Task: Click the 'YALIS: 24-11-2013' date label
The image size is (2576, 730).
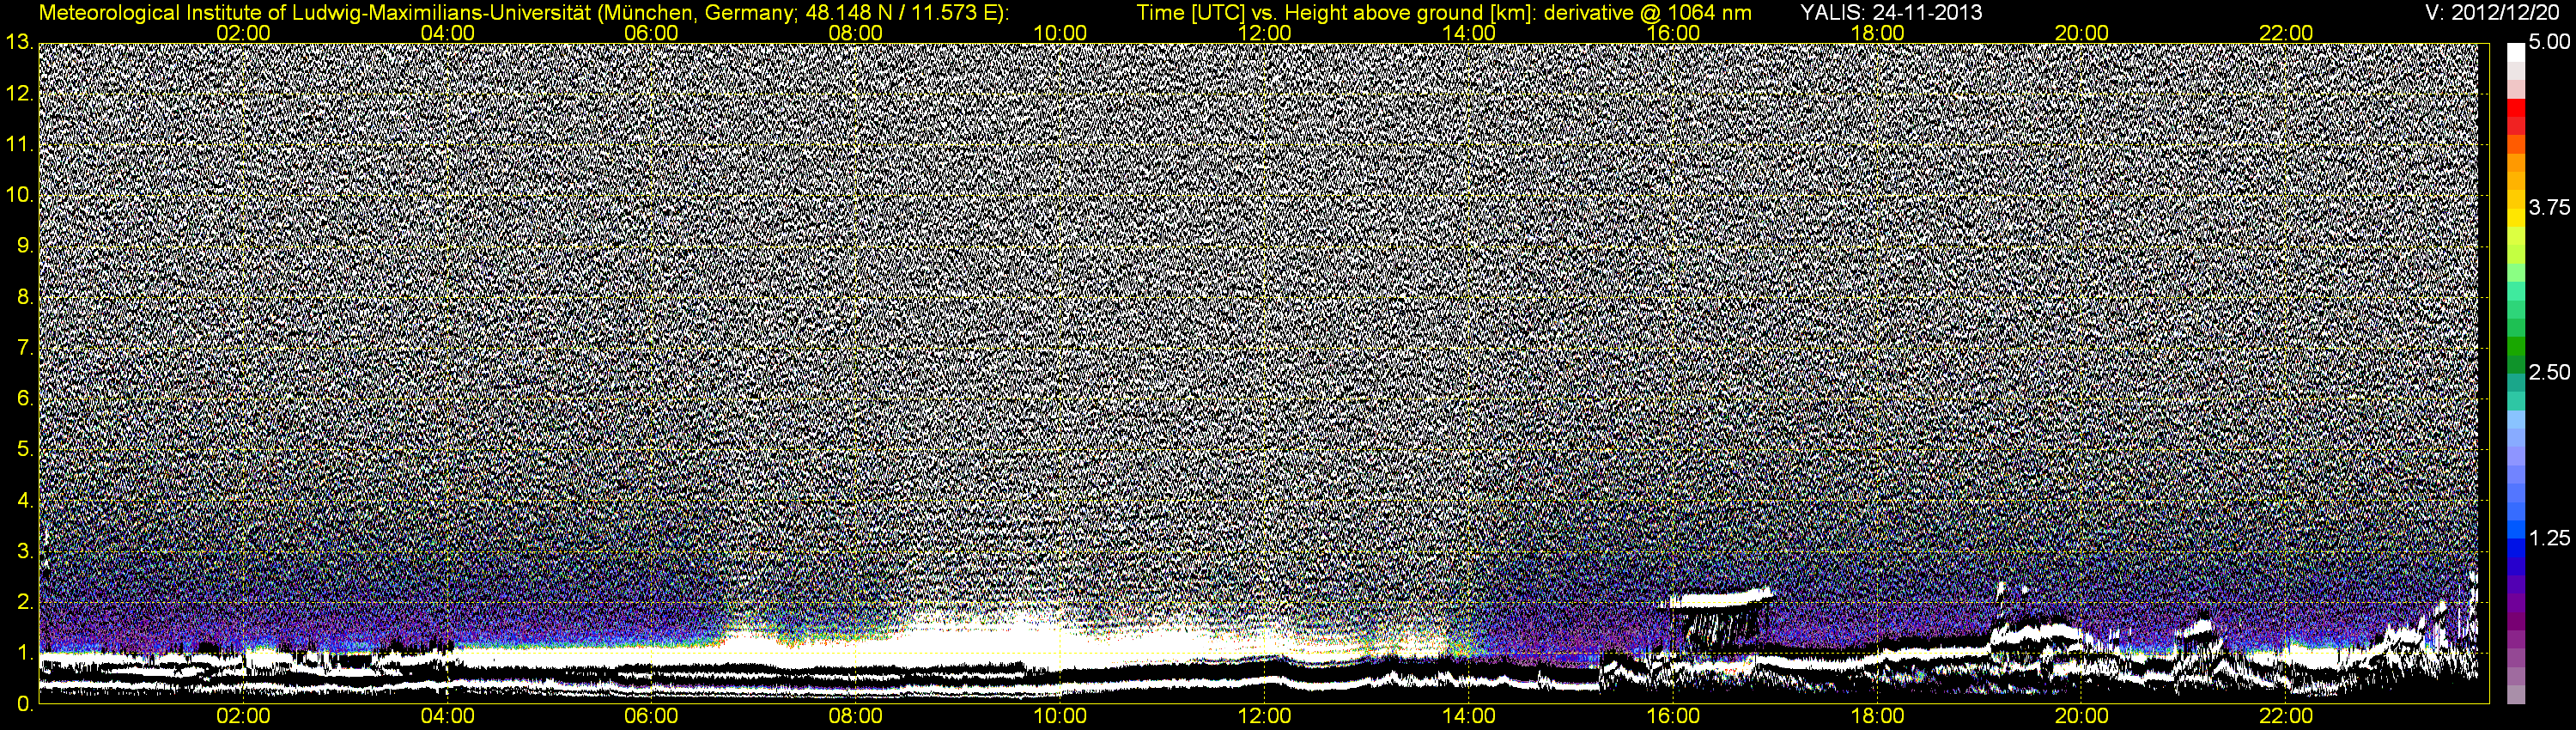Action: (1891, 13)
